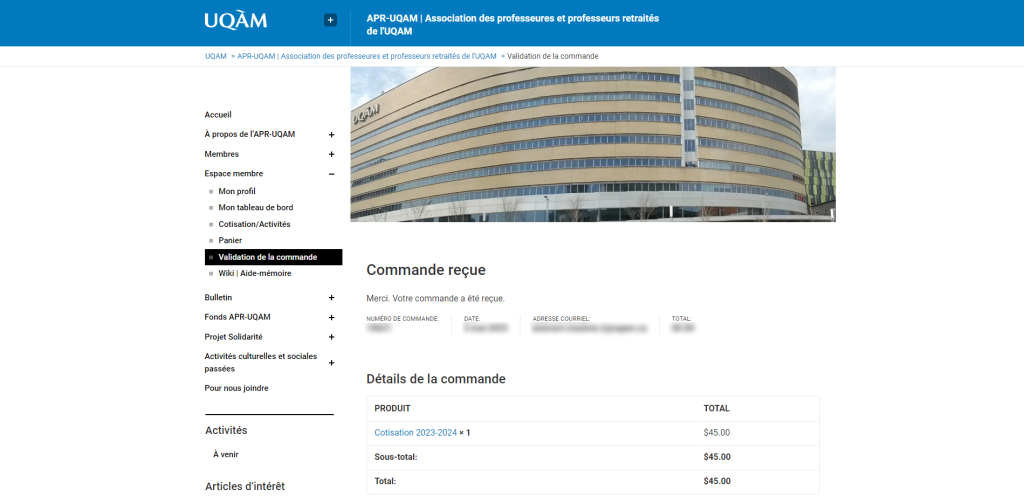Click the $45.00 sous-total value
The height and width of the screenshot is (503, 1024).
pos(717,457)
